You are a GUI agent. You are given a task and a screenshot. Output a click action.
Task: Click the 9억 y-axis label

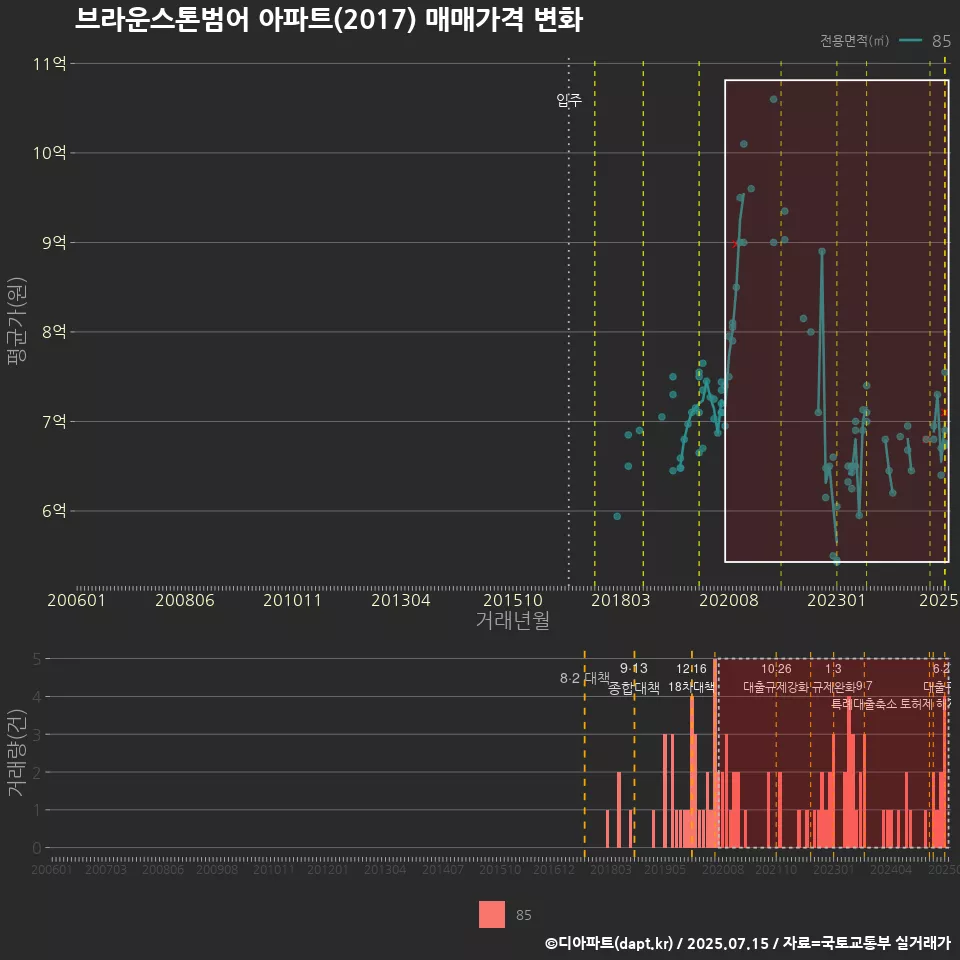(54, 242)
